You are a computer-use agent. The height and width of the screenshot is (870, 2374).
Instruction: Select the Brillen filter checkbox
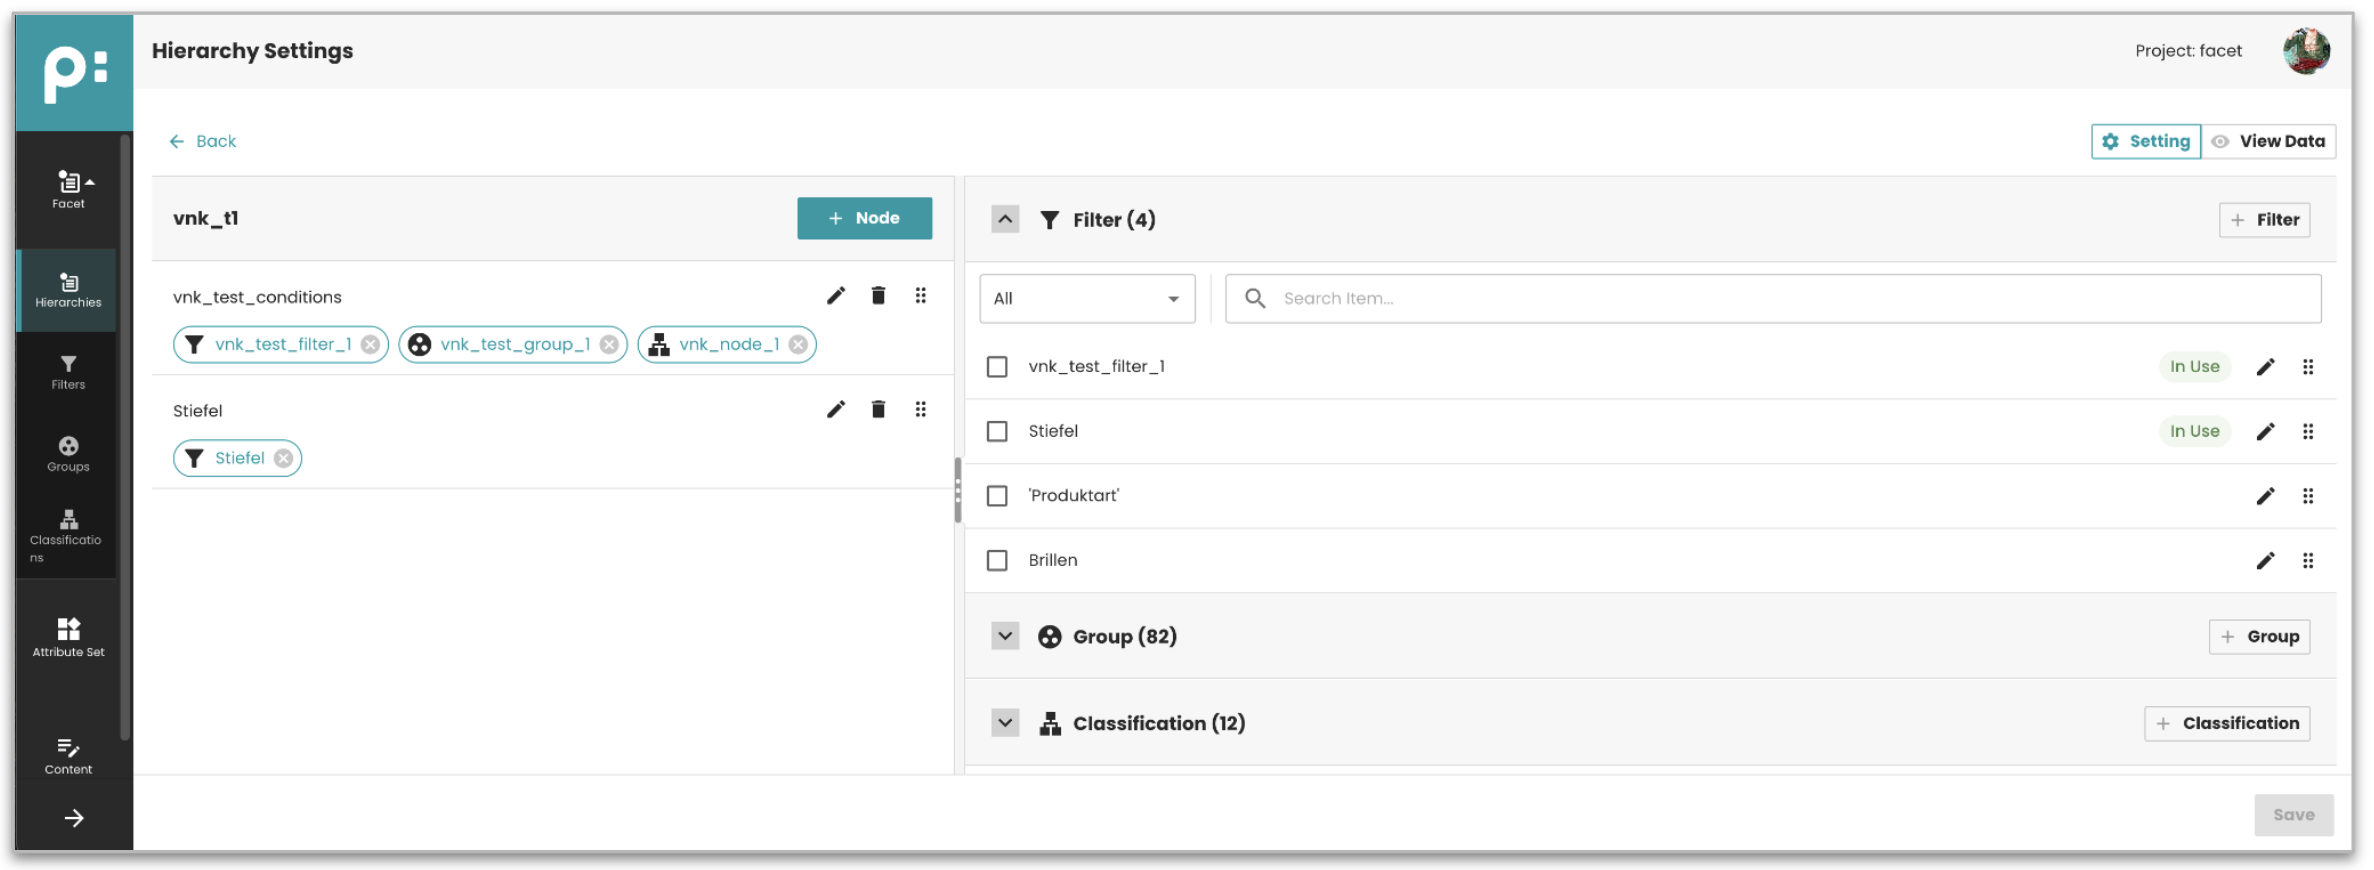(996, 561)
